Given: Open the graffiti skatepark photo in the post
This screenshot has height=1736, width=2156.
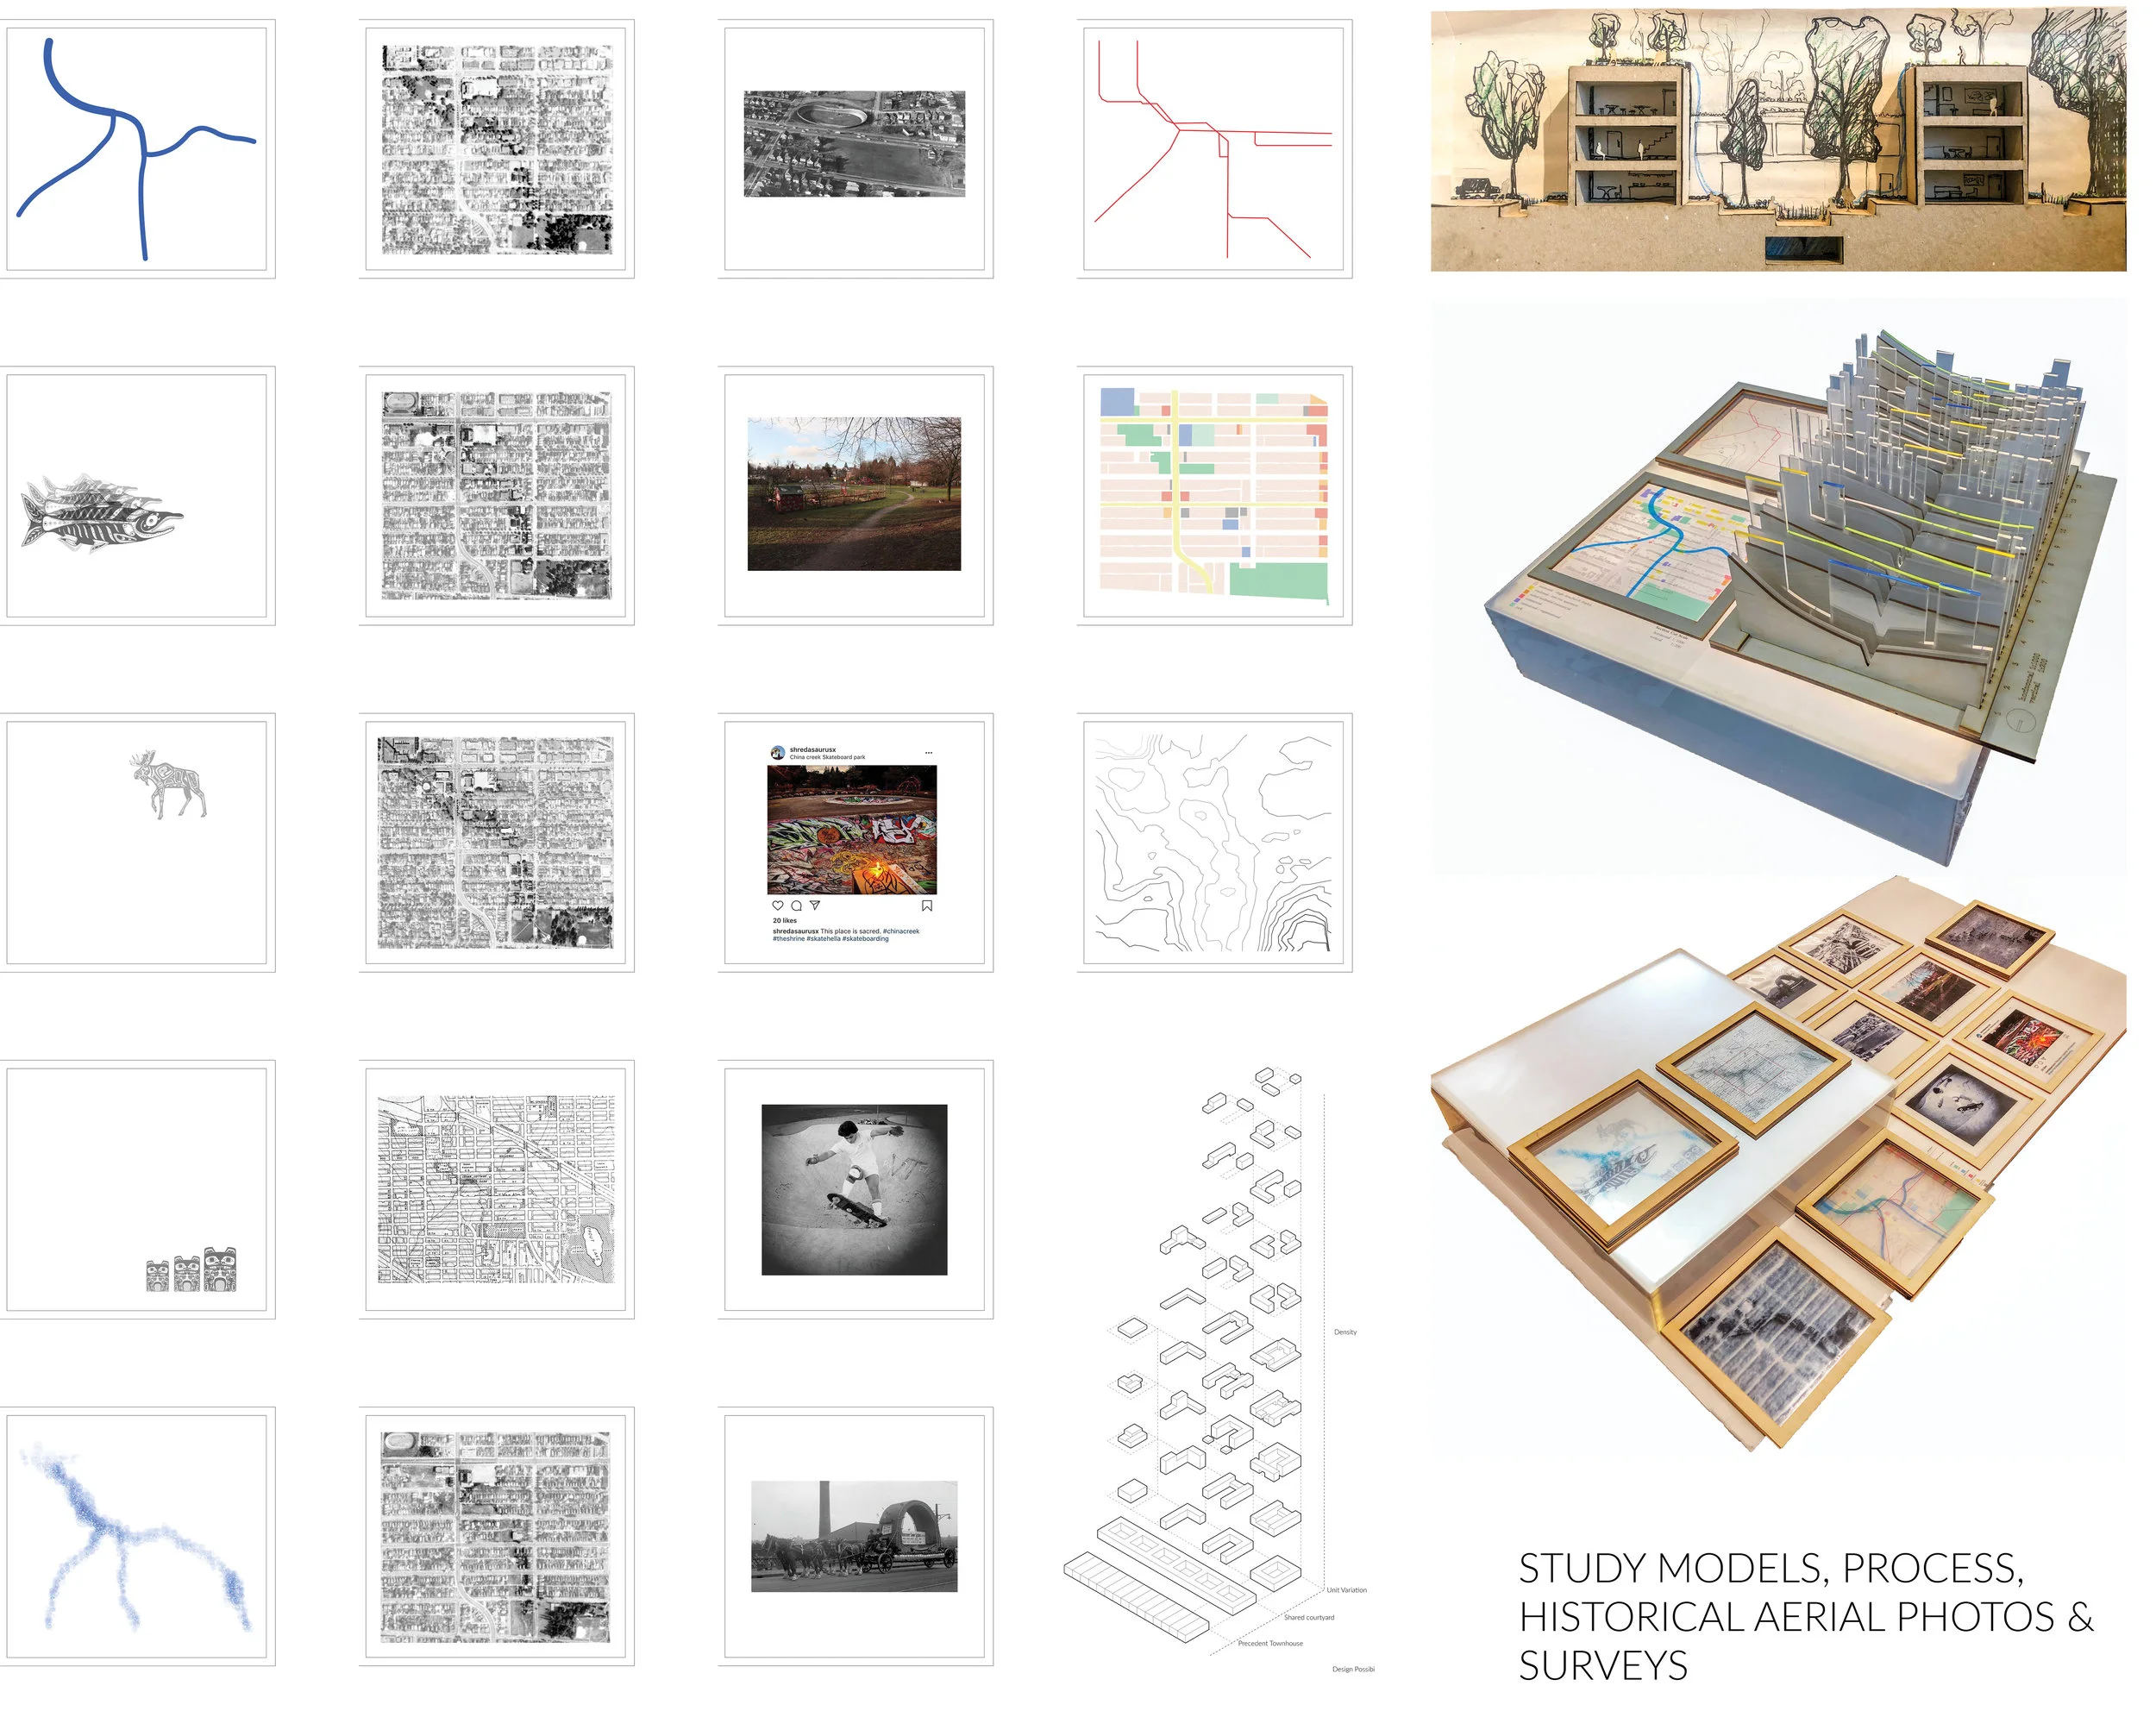Looking at the screenshot, I should tap(852, 830).
